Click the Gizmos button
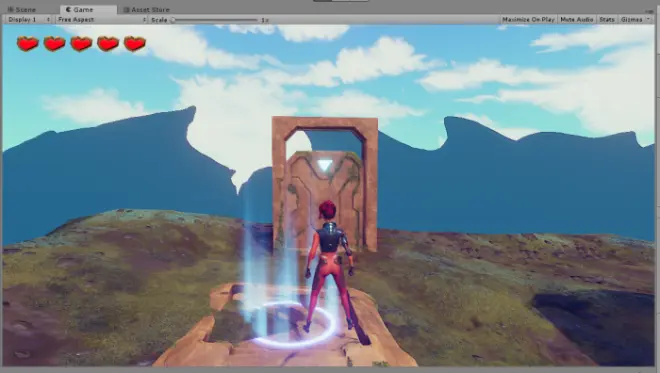 tap(631, 19)
